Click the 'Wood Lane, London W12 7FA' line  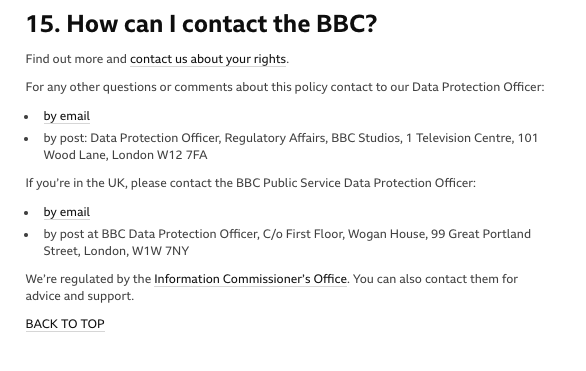(125, 155)
